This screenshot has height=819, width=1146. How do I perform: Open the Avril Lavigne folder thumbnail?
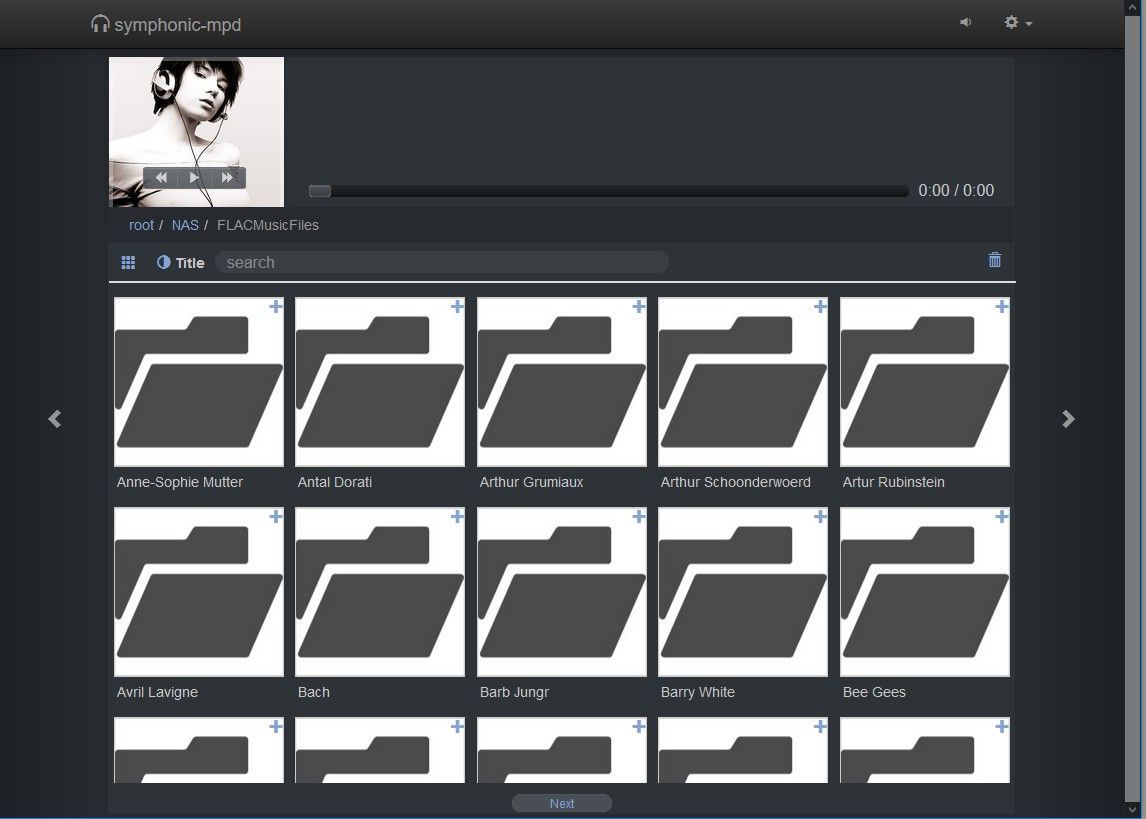pyautogui.click(x=199, y=593)
